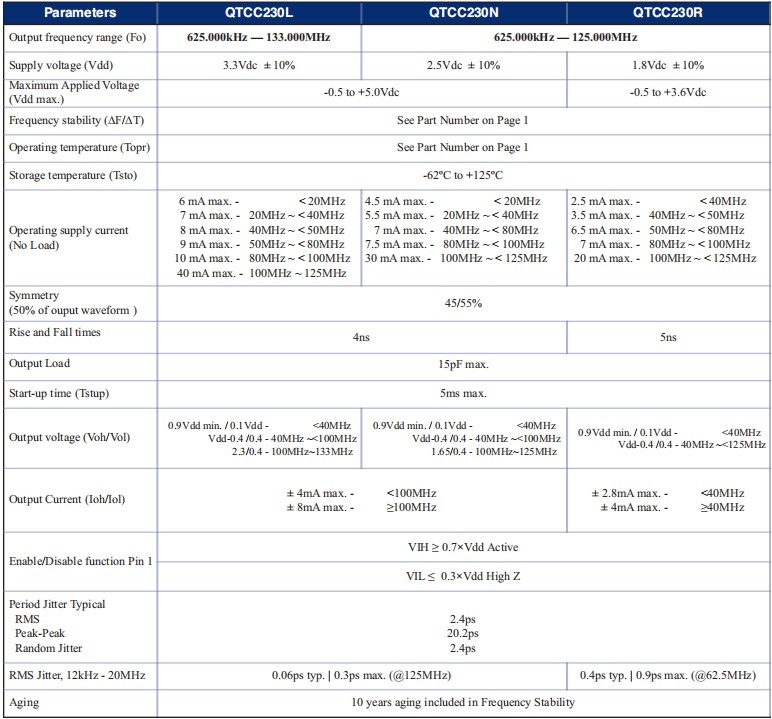This screenshot has height=719, width=772.
Task: Select the QTCC230N column header
Action: pos(463,13)
